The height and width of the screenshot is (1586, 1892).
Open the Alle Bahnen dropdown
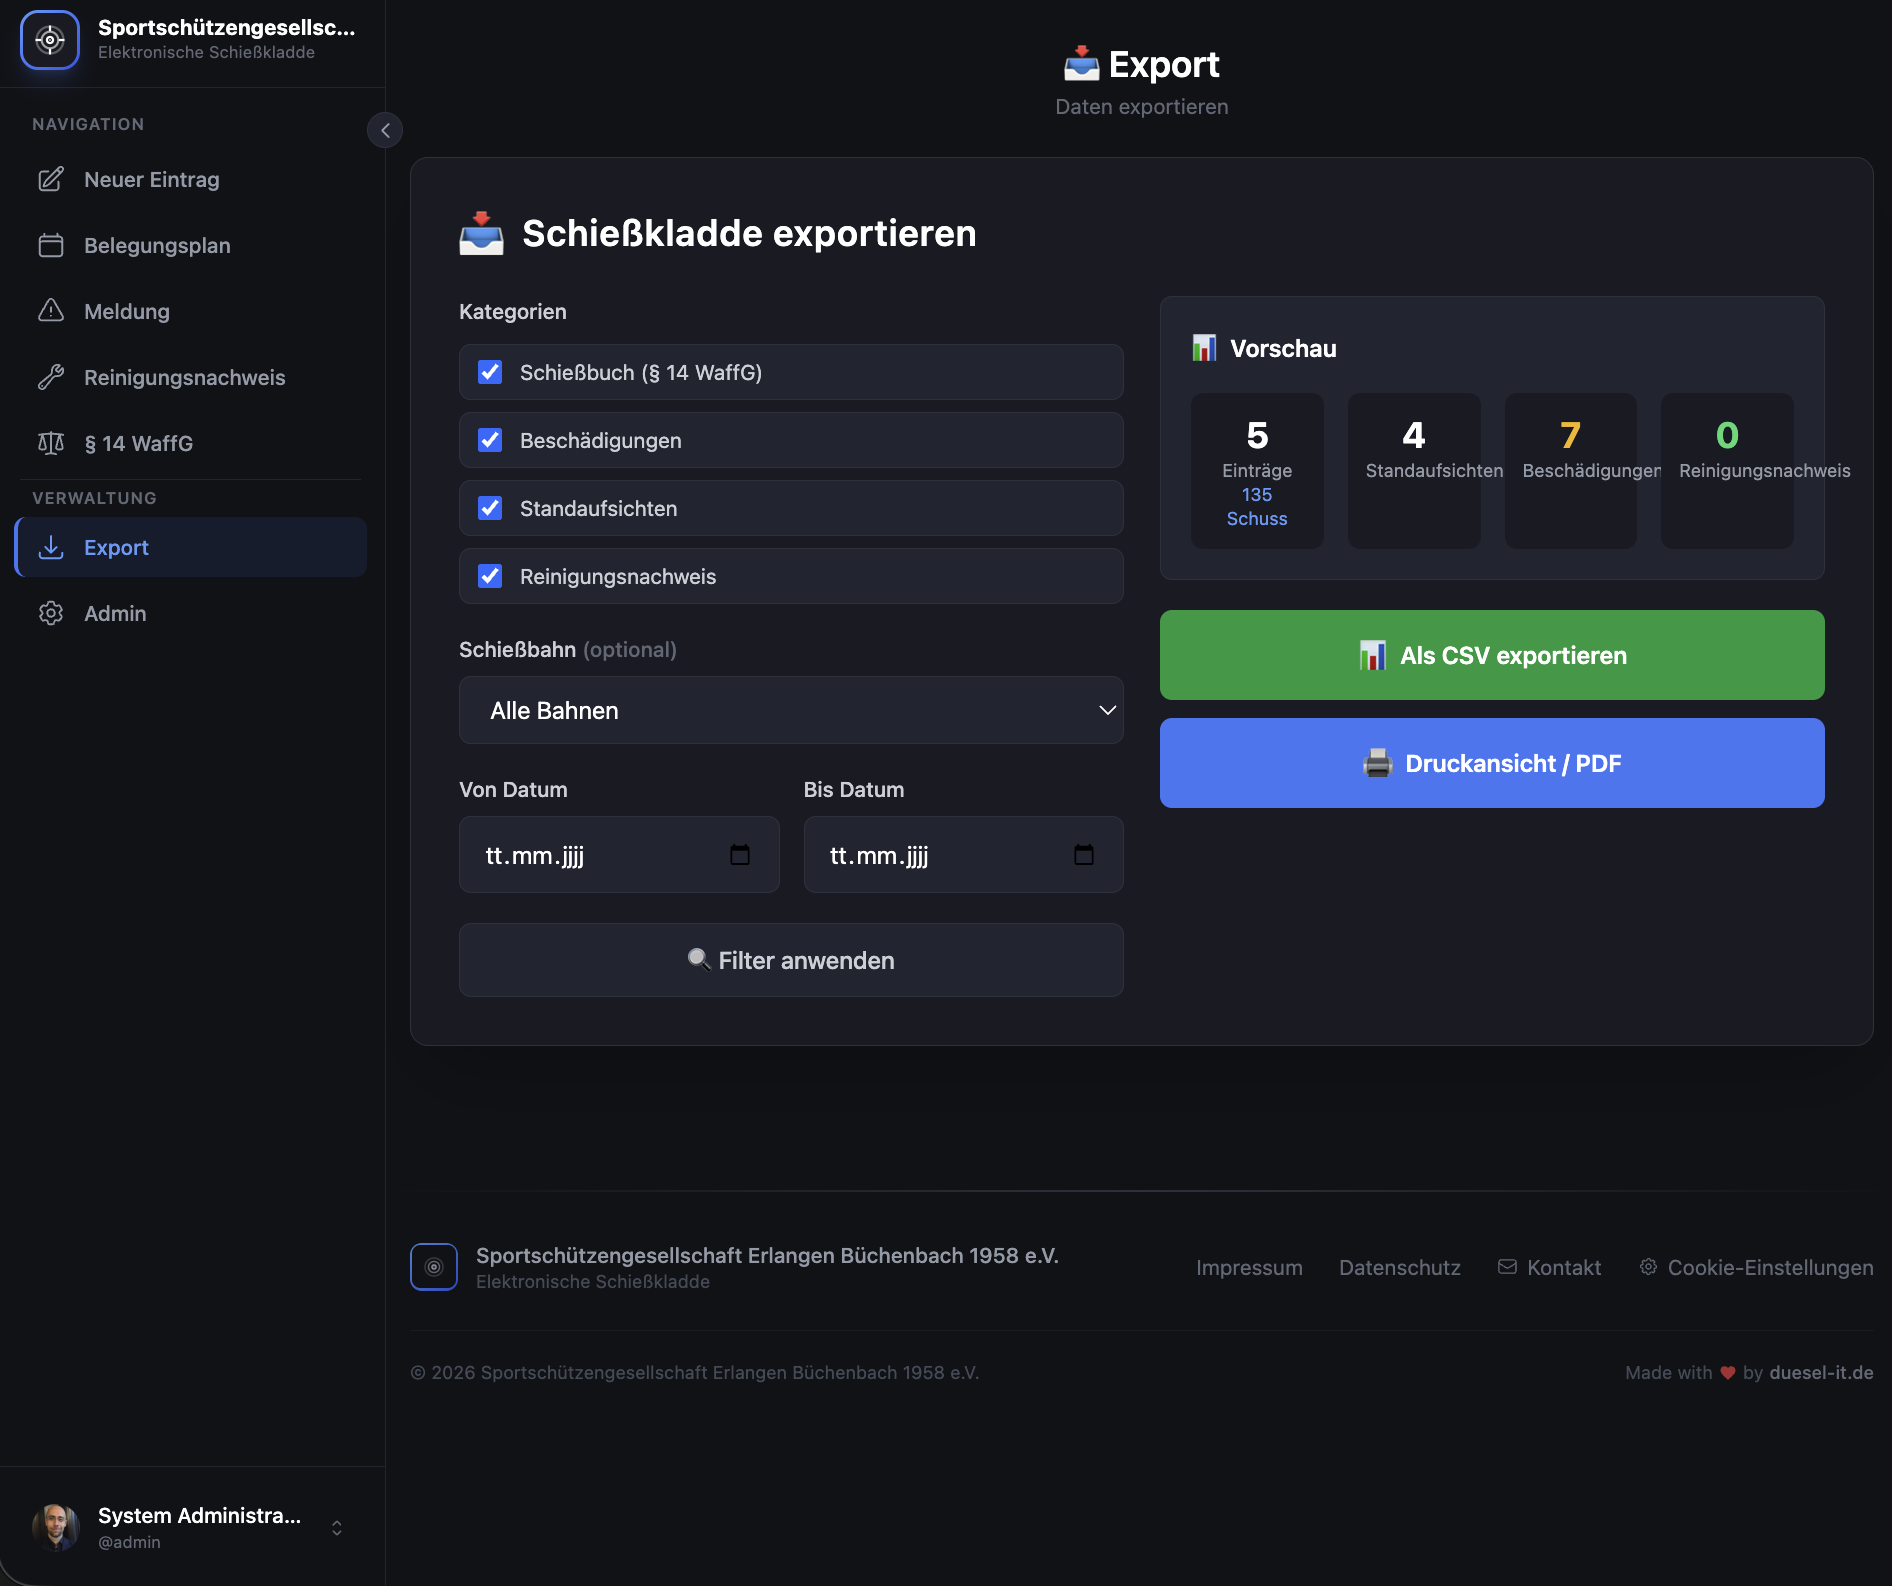coord(791,710)
